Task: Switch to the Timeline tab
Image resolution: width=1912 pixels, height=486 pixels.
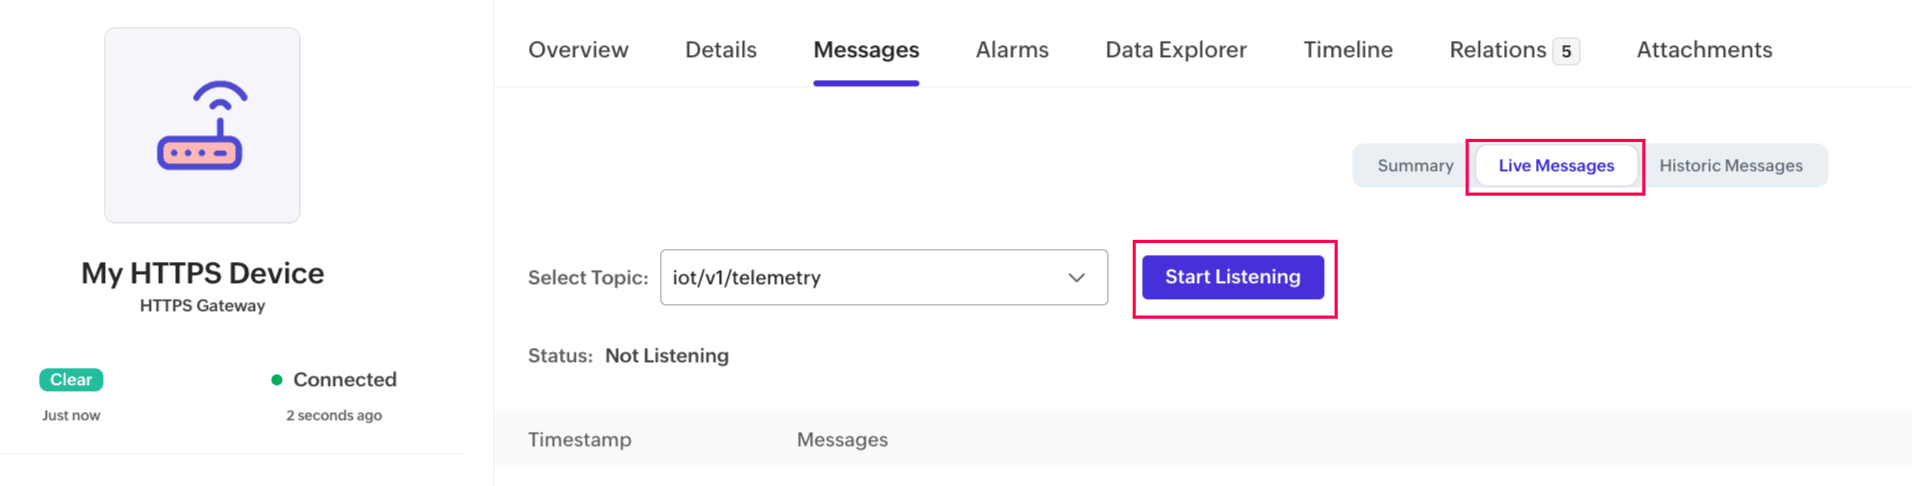Action: point(1347,50)
